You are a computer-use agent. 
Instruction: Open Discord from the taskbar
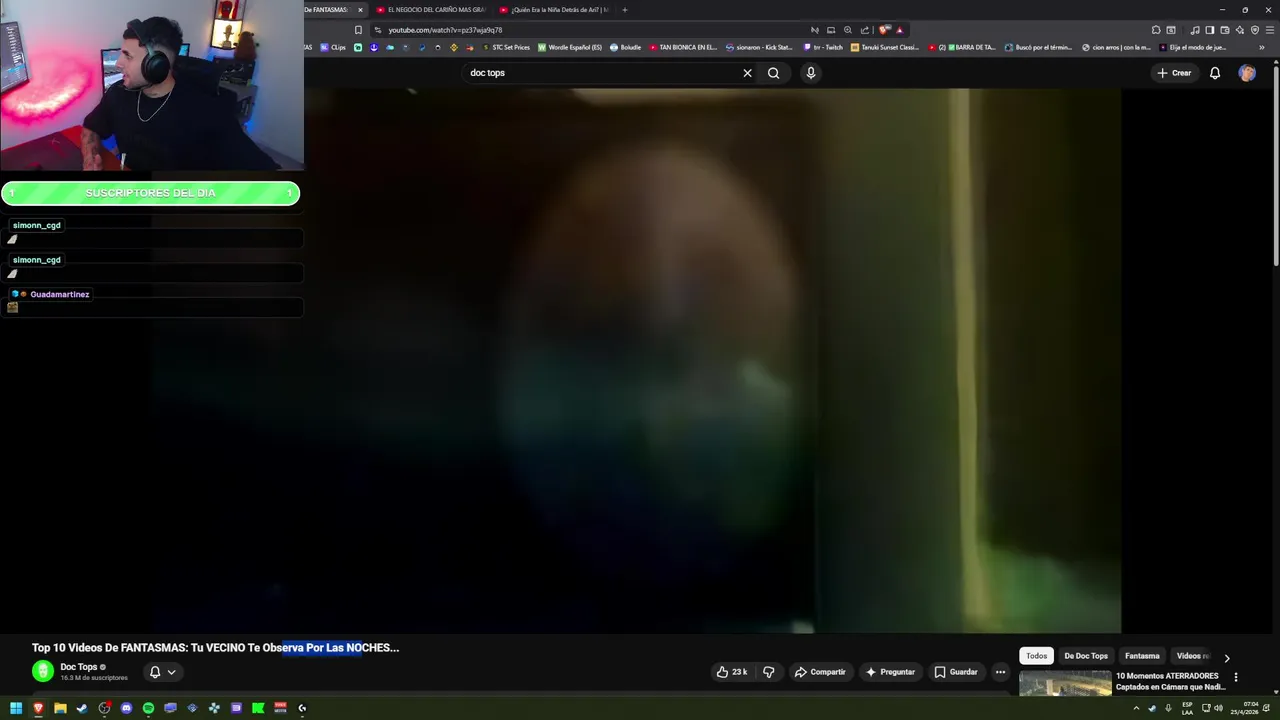point(126,708)
